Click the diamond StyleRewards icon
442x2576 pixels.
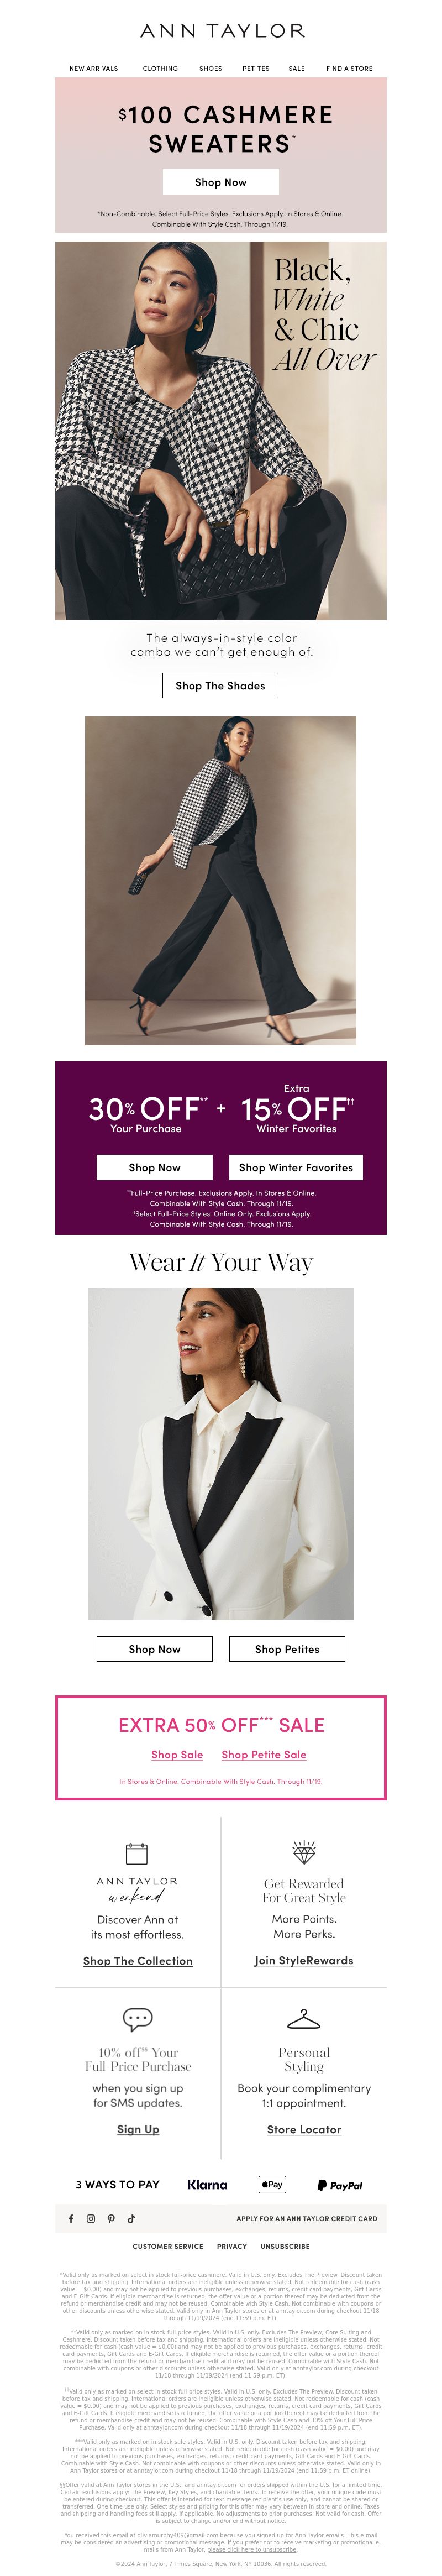coord(304,1851)
